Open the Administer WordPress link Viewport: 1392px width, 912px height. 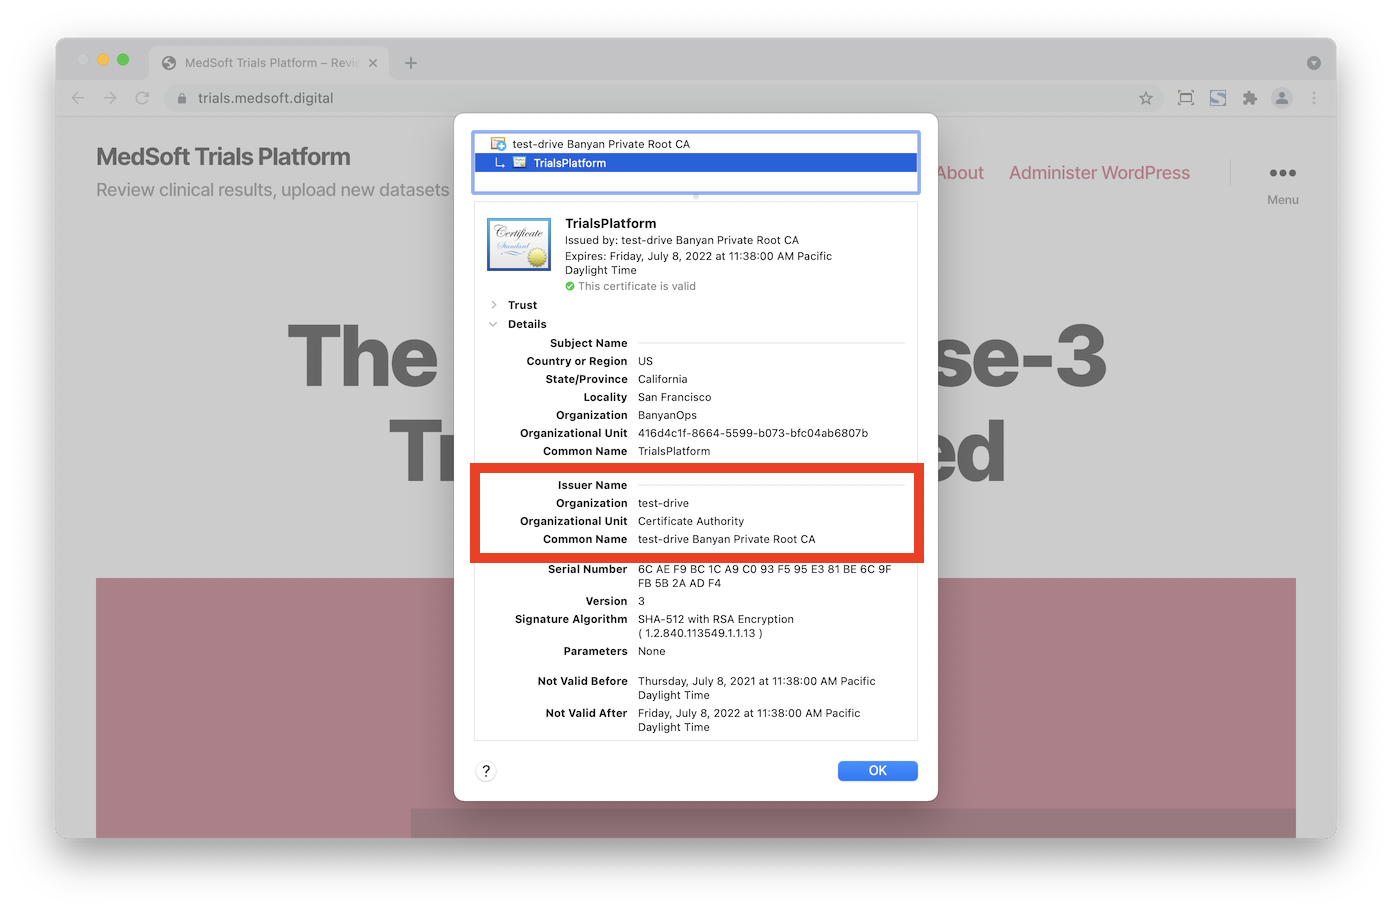coord(1099,173)
